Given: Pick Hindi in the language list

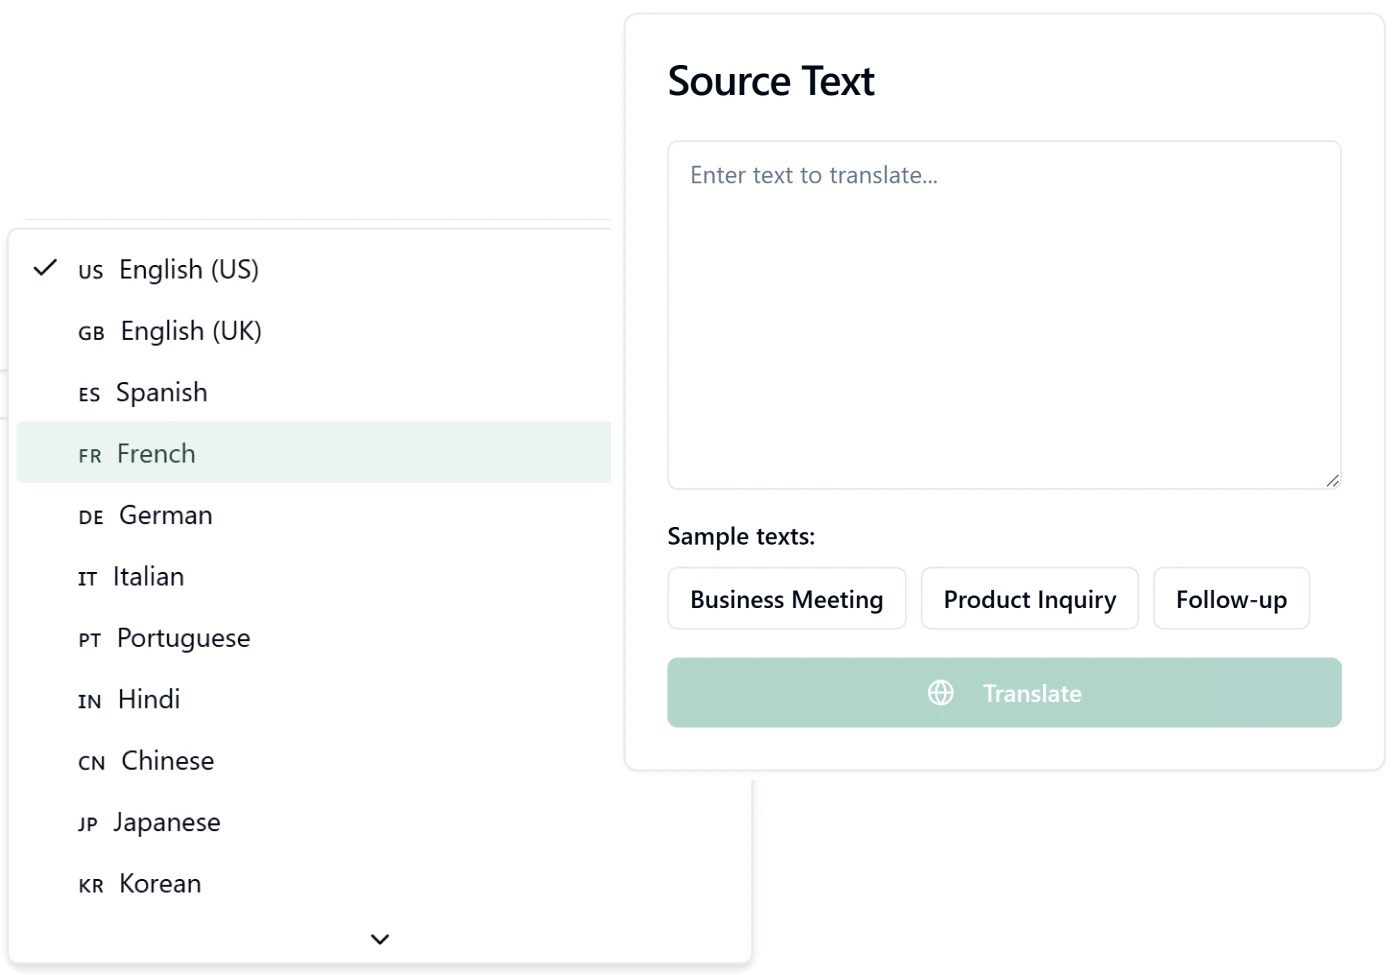Looking at the screenshot, I should [148, 699].
